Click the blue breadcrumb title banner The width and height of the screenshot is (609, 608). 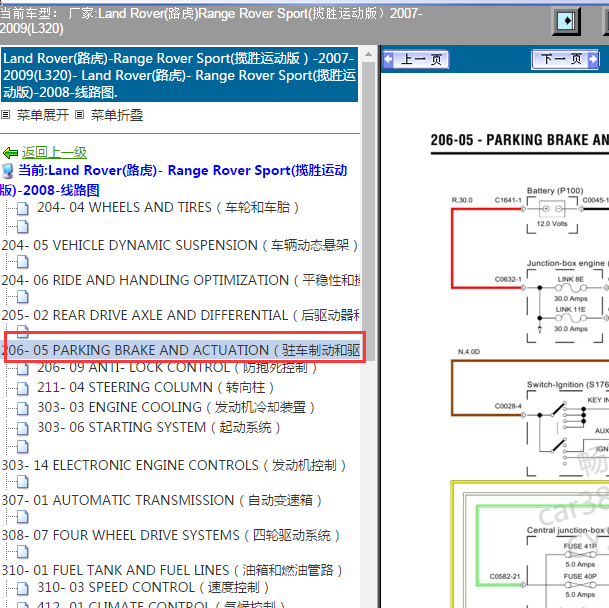[179, 75]
